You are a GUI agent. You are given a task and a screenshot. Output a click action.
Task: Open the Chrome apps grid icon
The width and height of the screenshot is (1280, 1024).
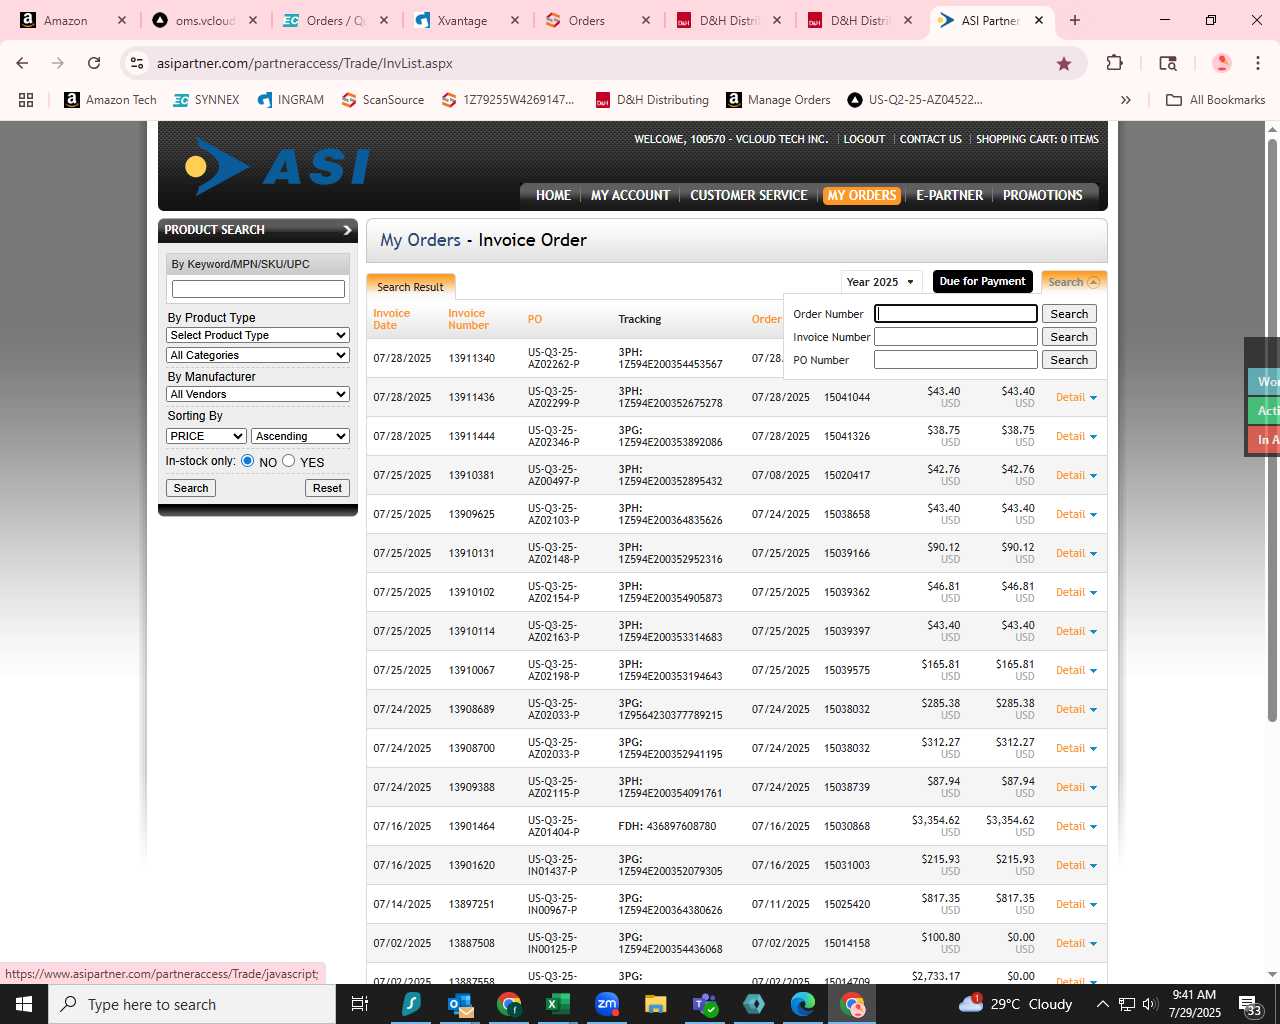(26, 100)
